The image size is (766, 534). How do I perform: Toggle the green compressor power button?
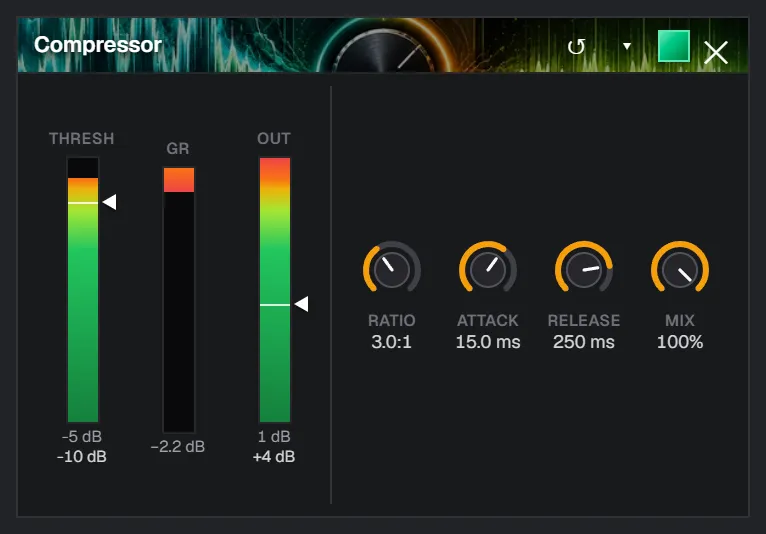click(x=674, y=46)
